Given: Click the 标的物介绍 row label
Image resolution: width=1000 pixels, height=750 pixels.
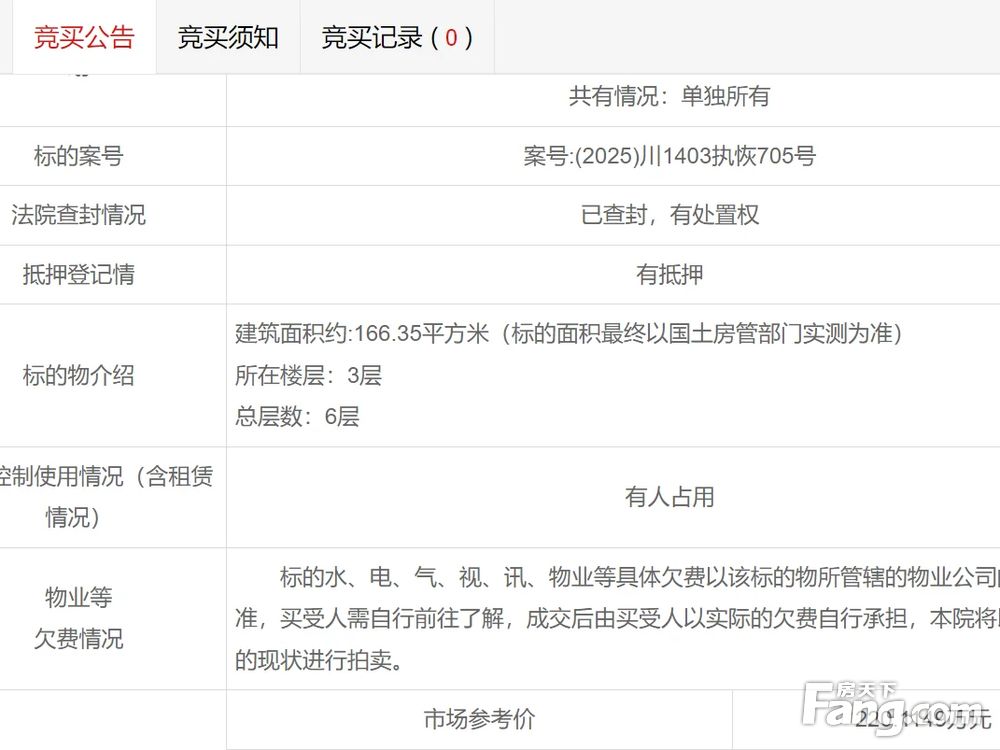Looking at the screenshot, I should click(x=78, y=376).
